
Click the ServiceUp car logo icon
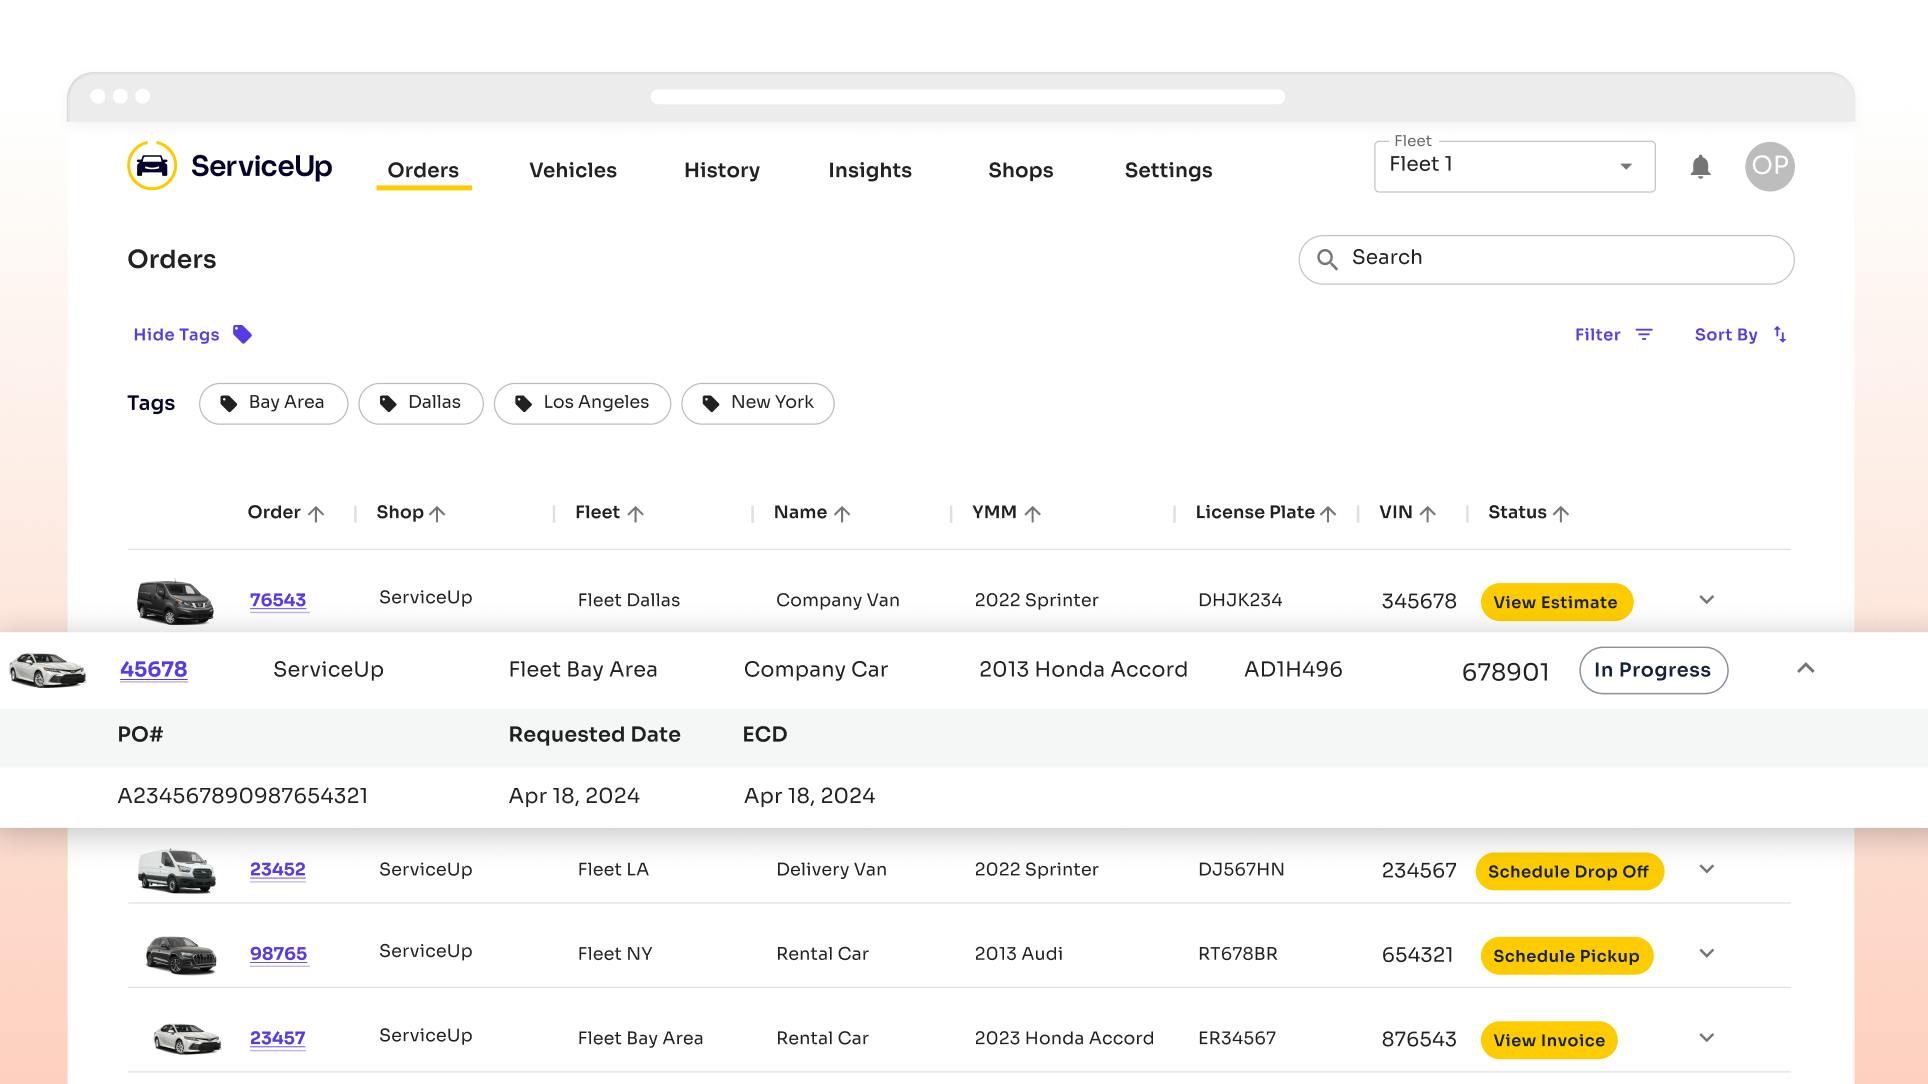pos(152,166)
